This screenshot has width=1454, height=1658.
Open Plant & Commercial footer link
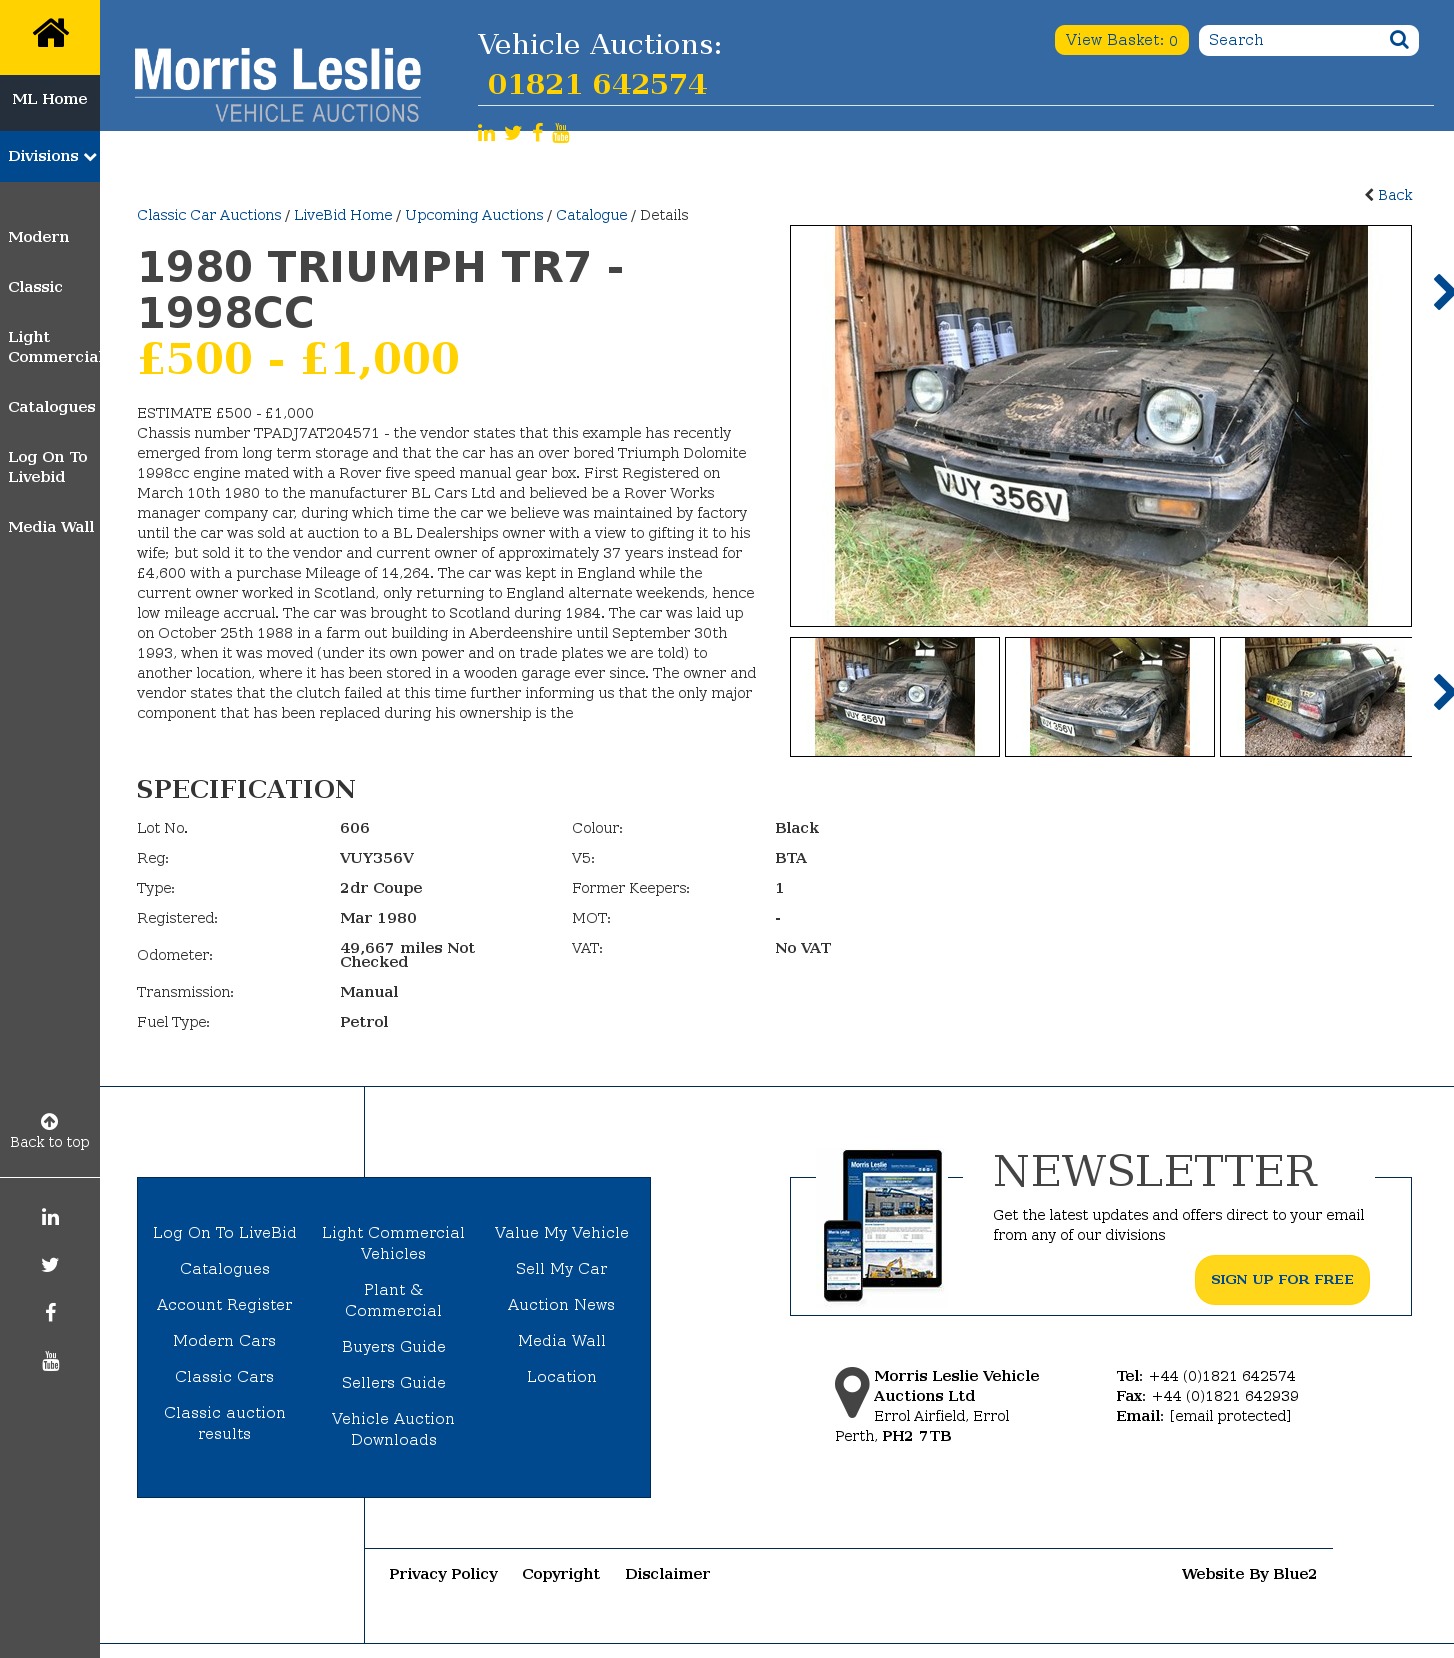click(394, 1300)
